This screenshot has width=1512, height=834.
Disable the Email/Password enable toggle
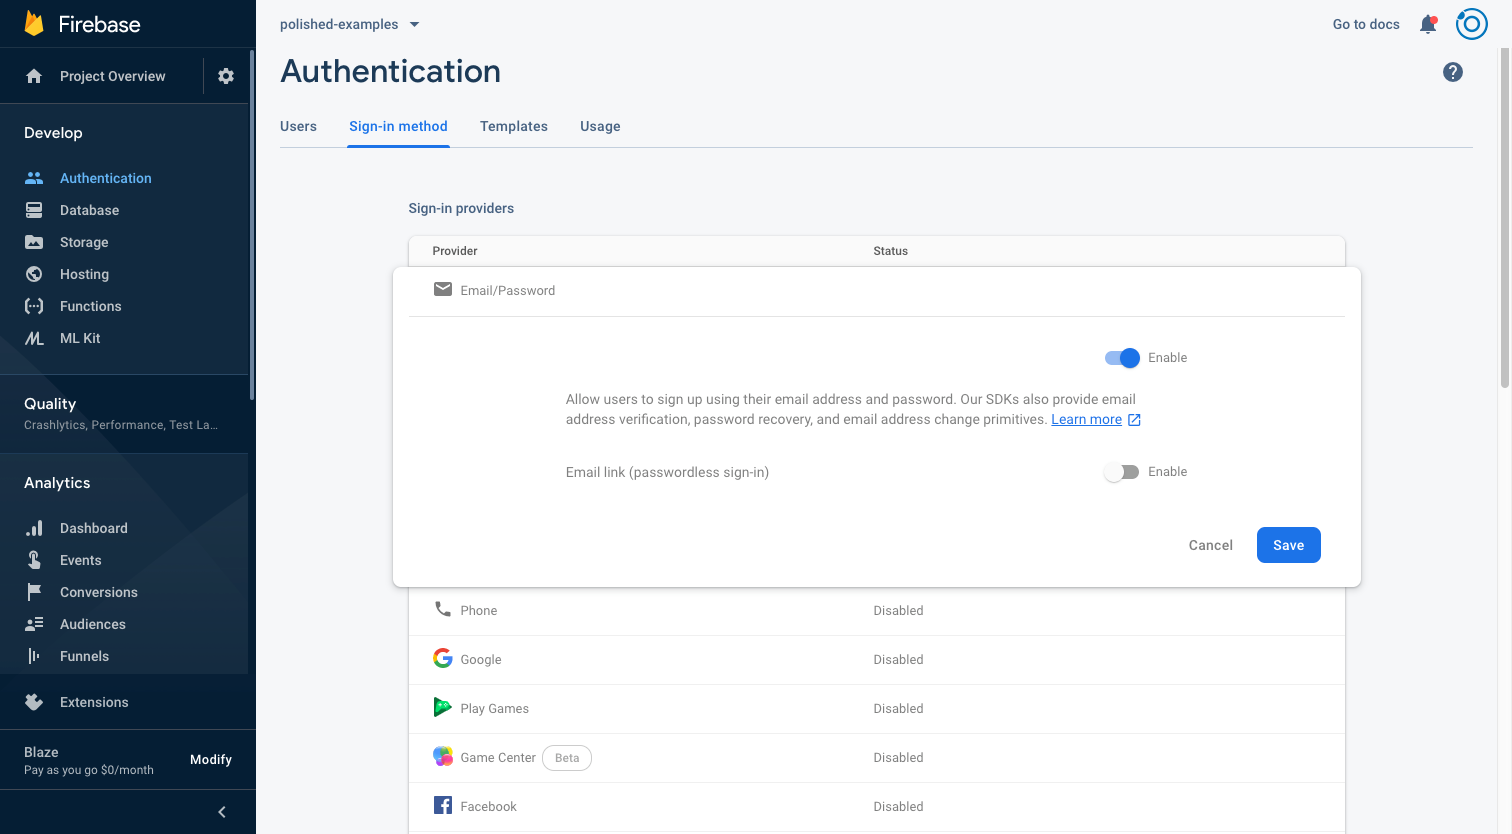(x=1122, y=358)
